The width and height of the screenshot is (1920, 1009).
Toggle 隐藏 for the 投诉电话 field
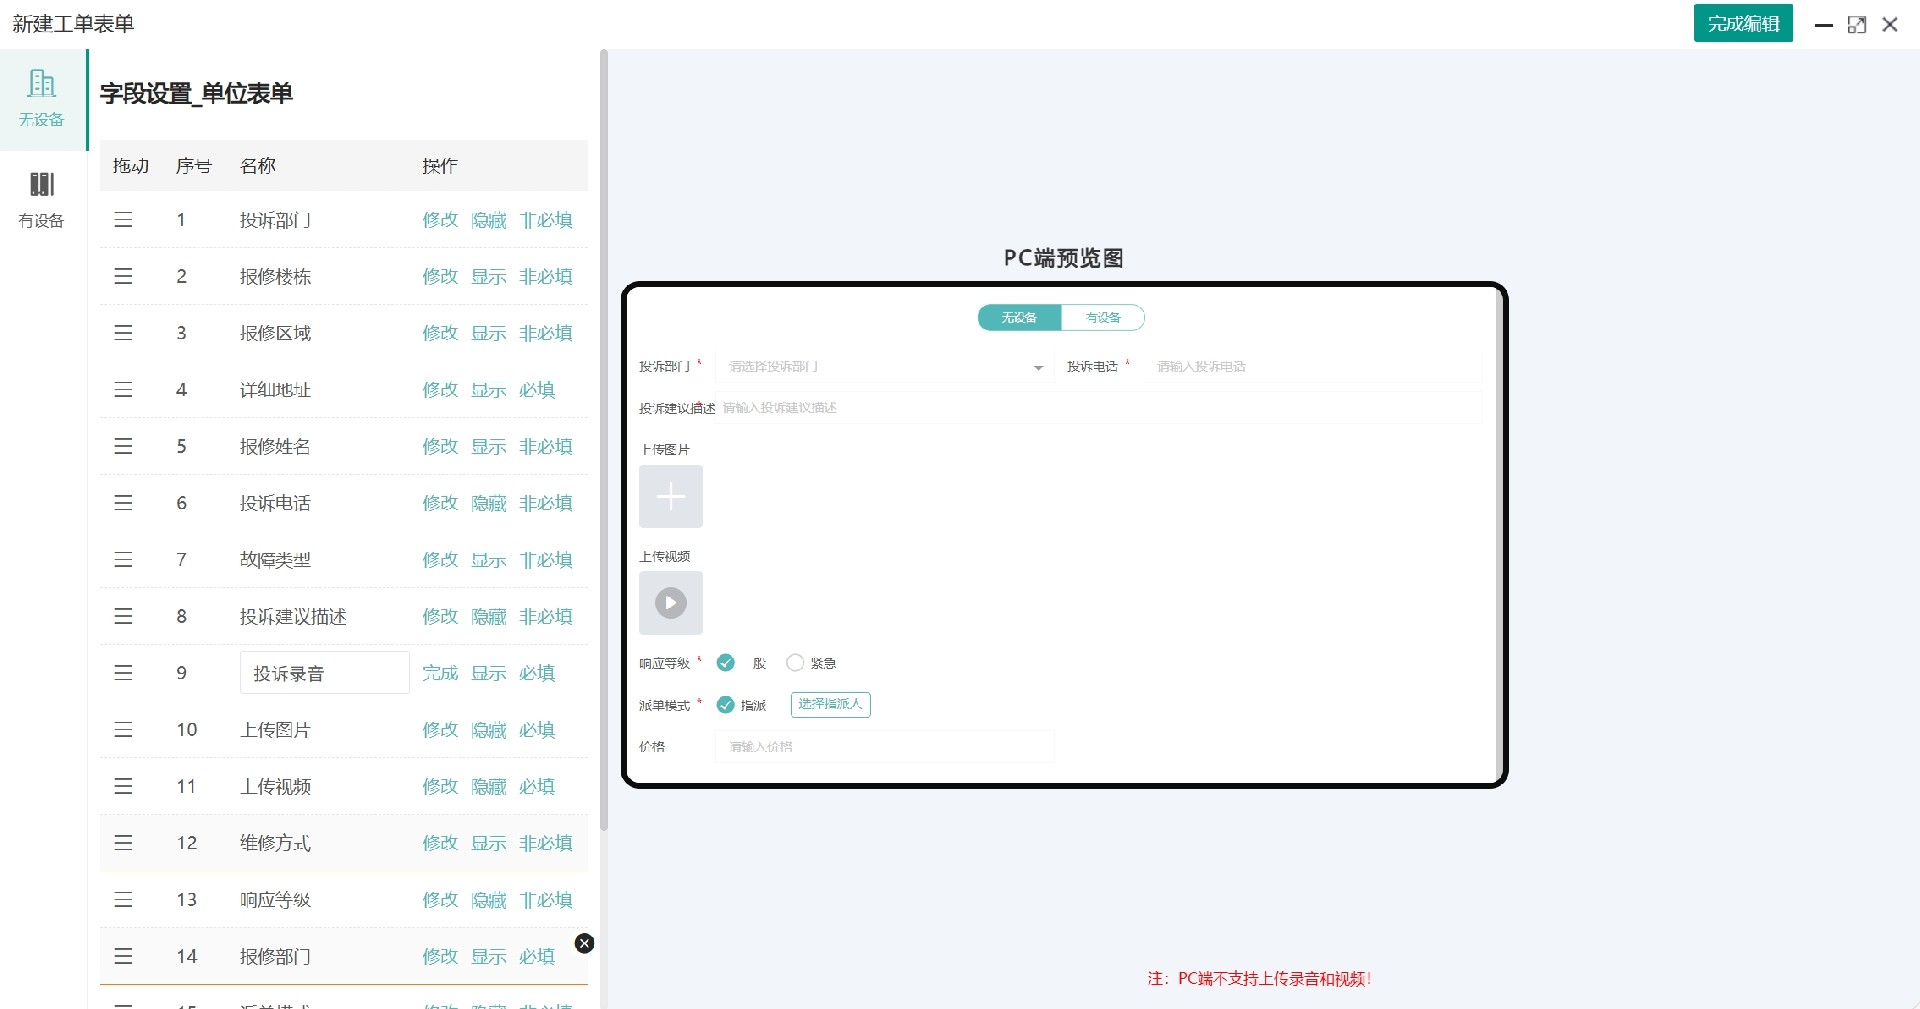point(488,503)
